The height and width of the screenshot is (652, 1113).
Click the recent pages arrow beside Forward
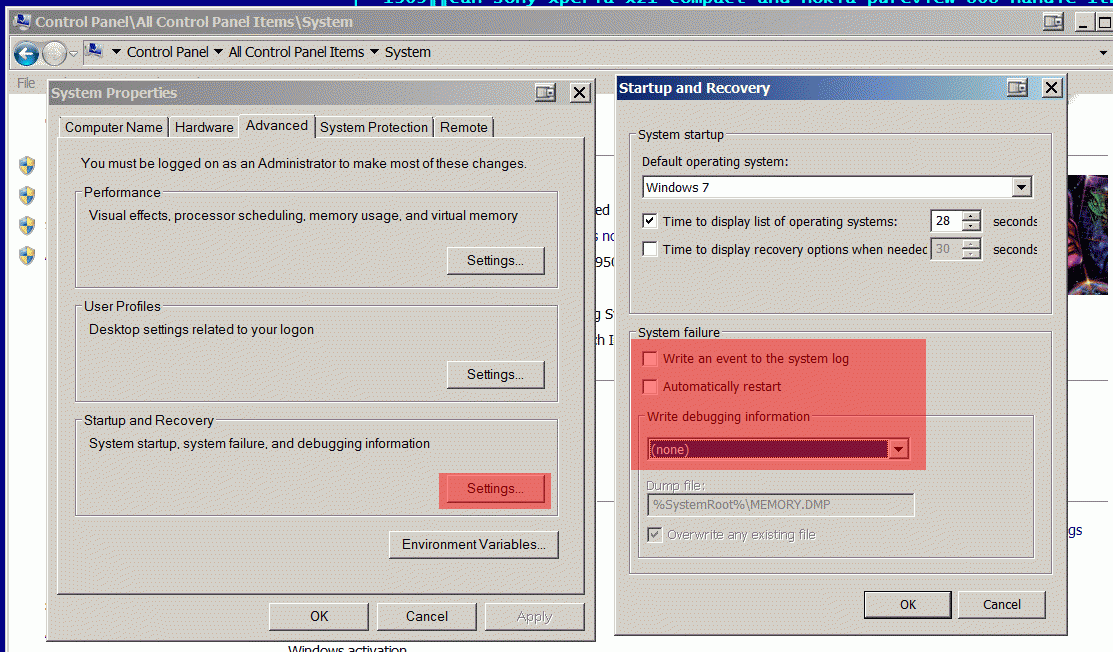(x=73, y=53)
